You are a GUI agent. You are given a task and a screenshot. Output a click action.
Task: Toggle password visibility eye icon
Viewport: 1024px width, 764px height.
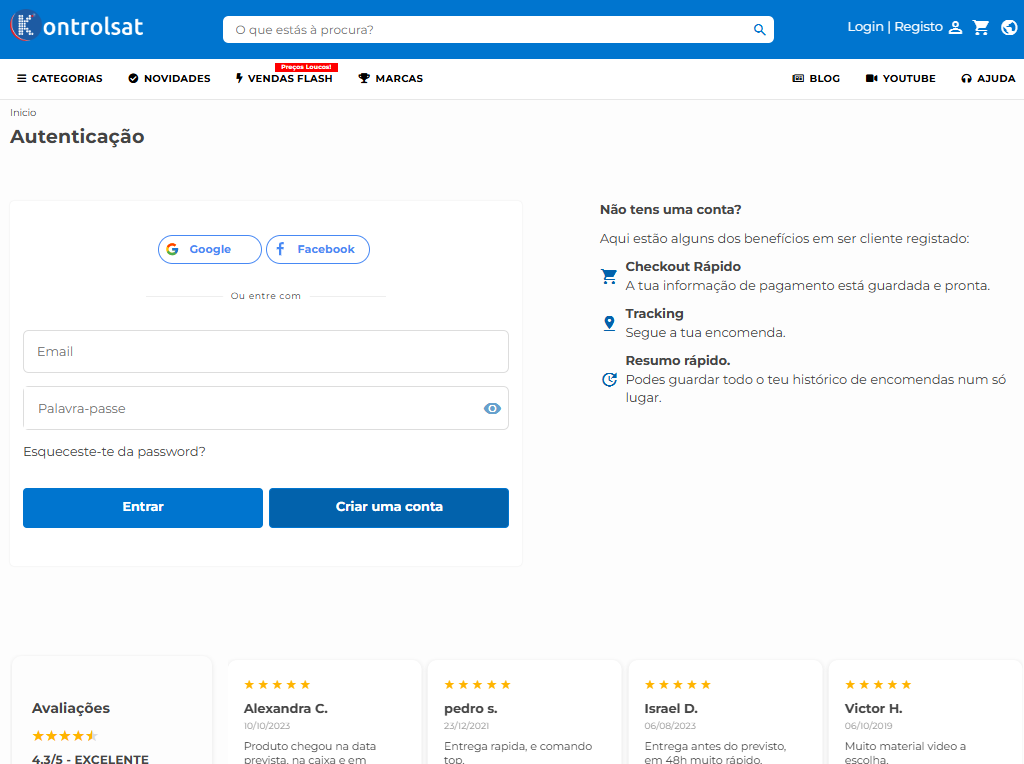click(491, 408)
